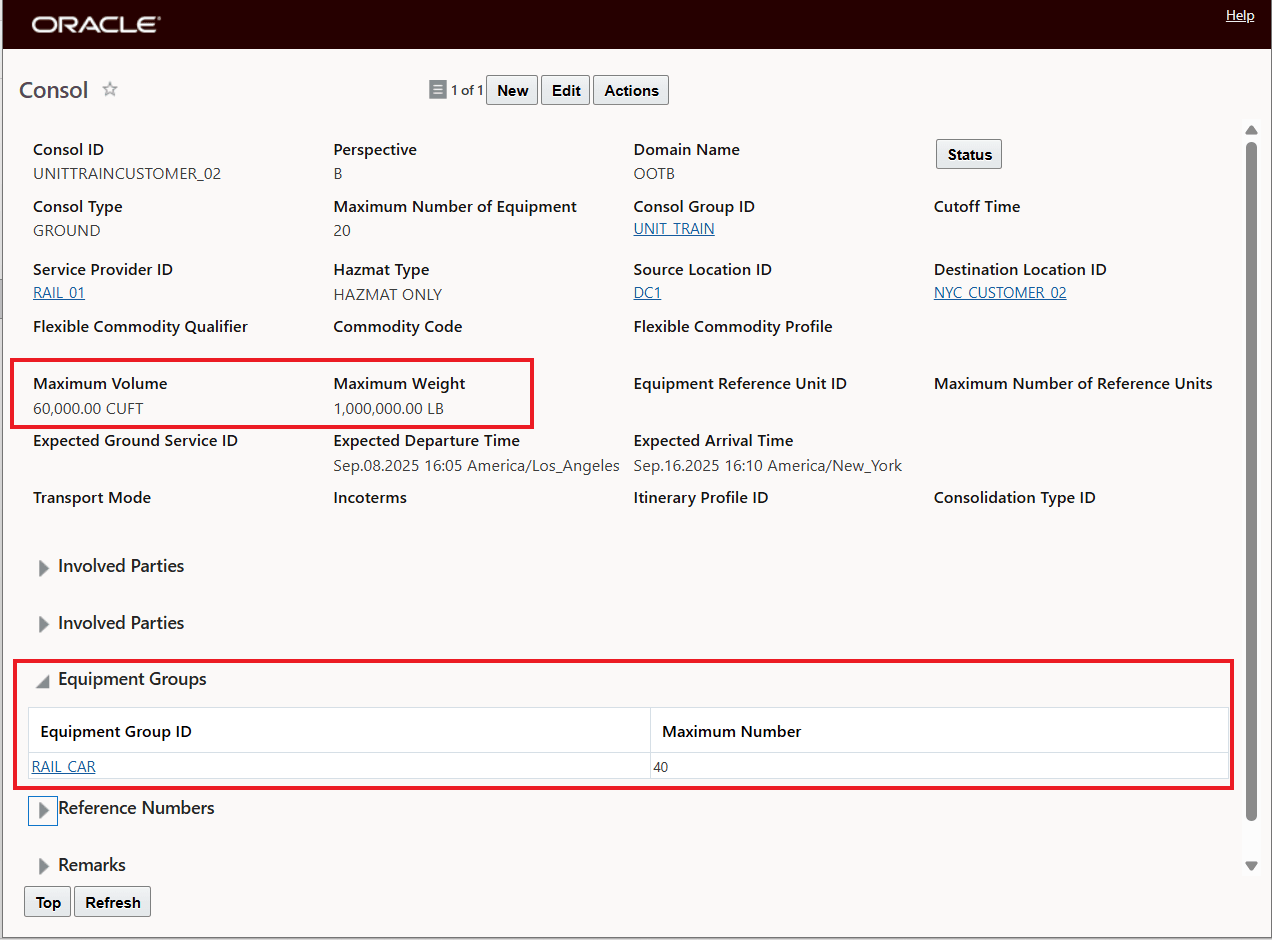The height and width of the screenshot is (940, 1272).
Task: Click the New button
Action: click(x=512, y=90)
